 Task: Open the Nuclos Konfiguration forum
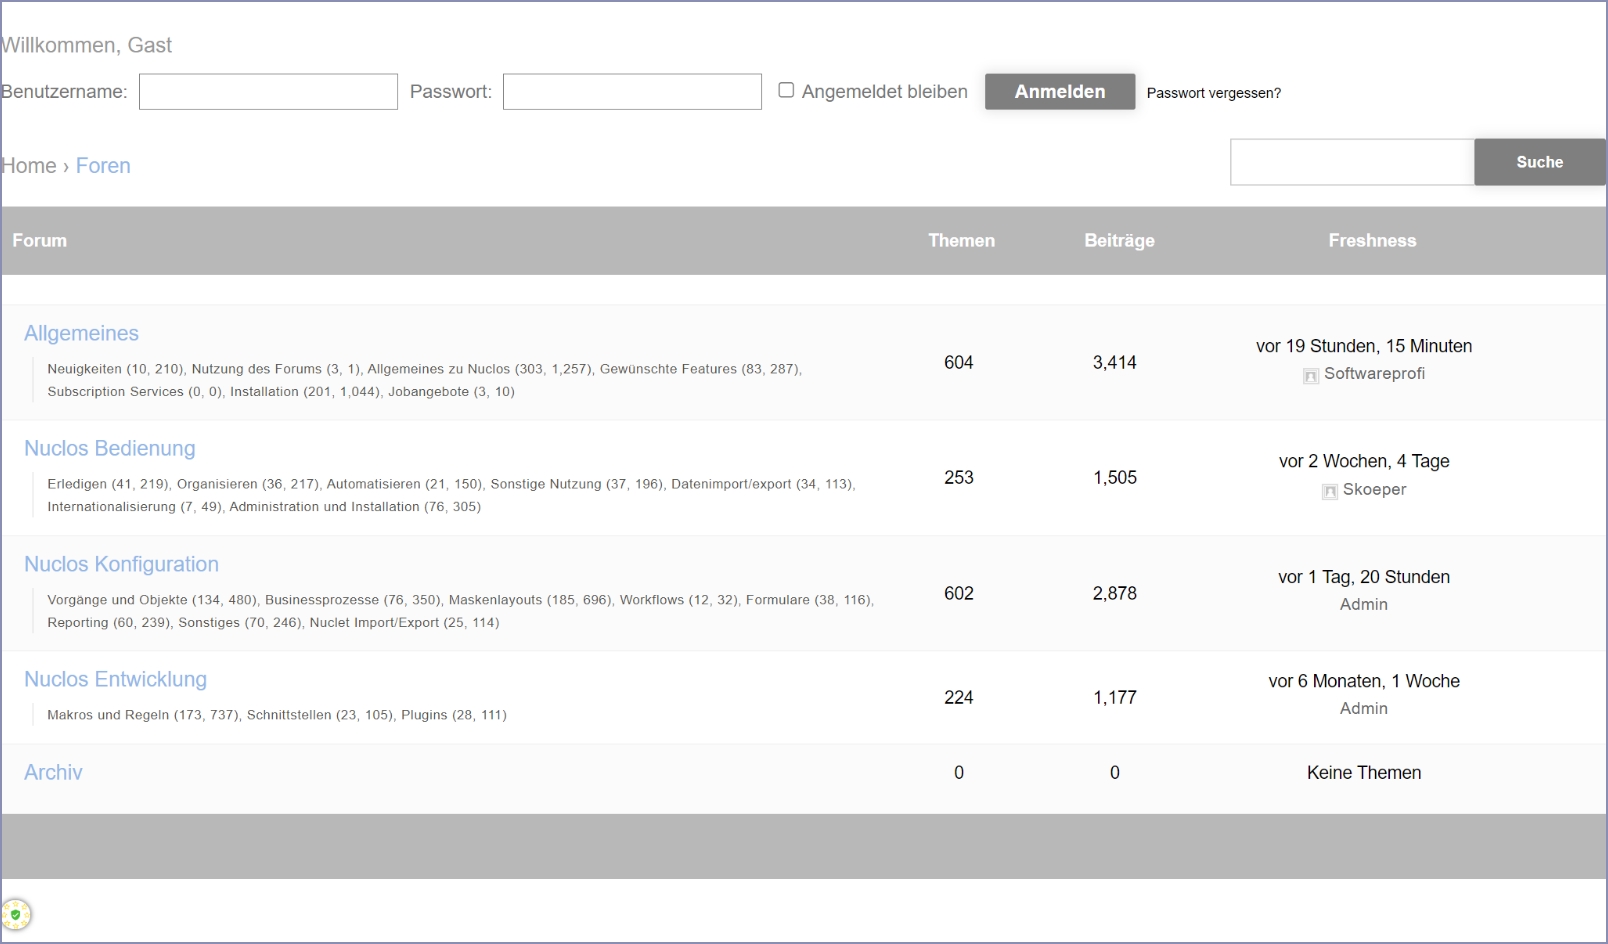pyautogui.click(x=121, y=564)
